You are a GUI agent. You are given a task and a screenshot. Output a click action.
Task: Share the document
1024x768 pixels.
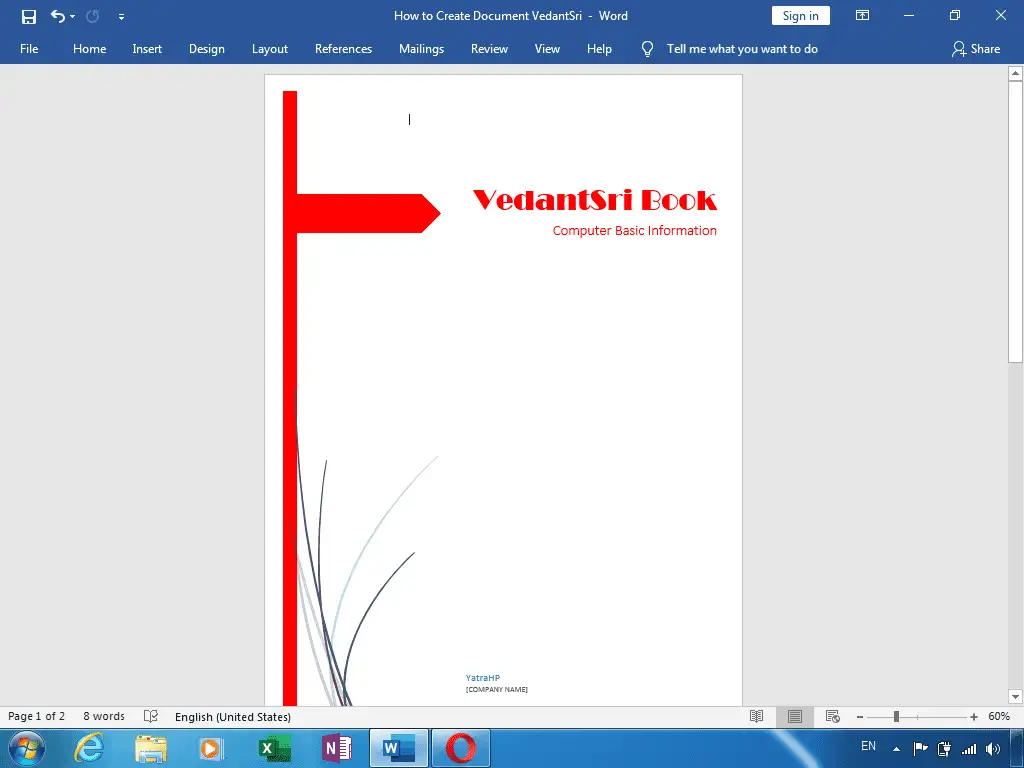(x=976, y=49)
